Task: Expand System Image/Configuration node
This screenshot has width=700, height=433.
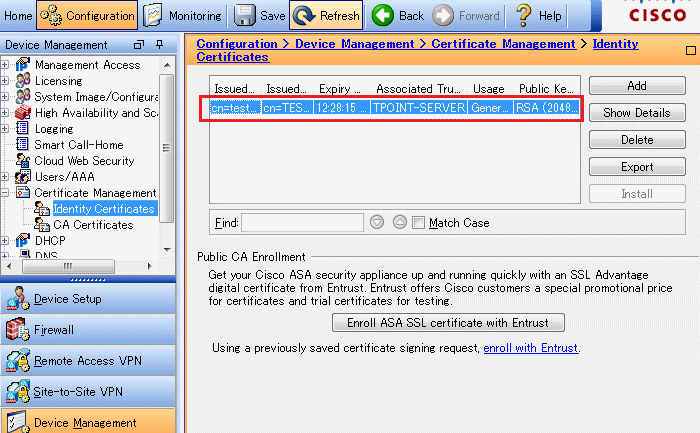Action: coord(5,96)
